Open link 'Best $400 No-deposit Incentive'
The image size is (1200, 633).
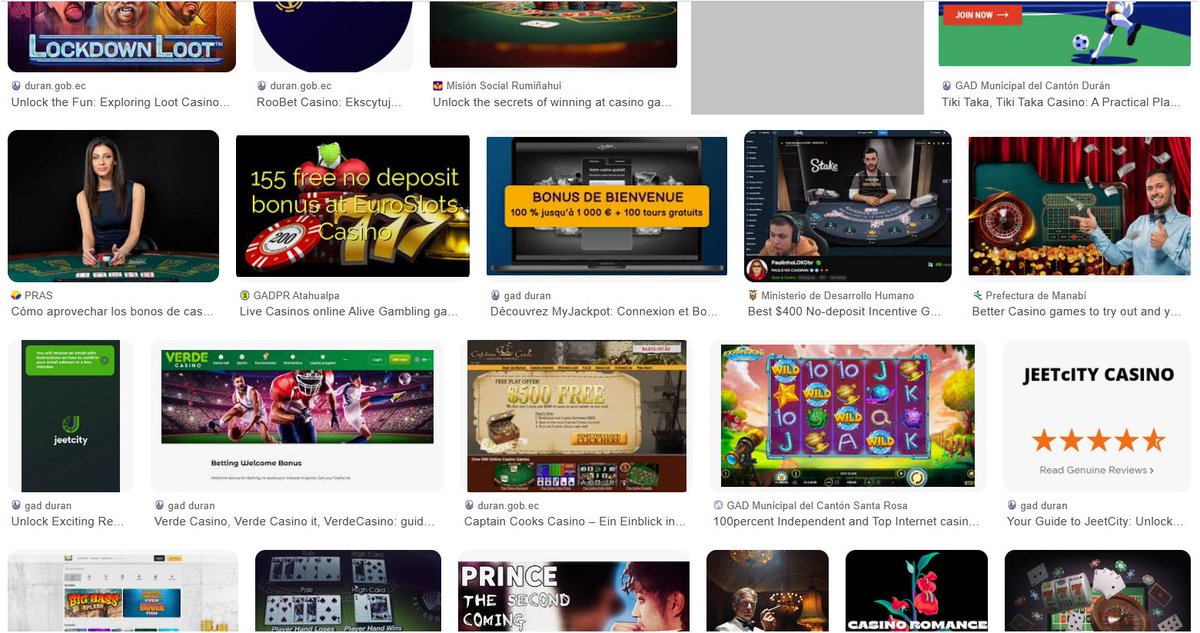[845, 312]
